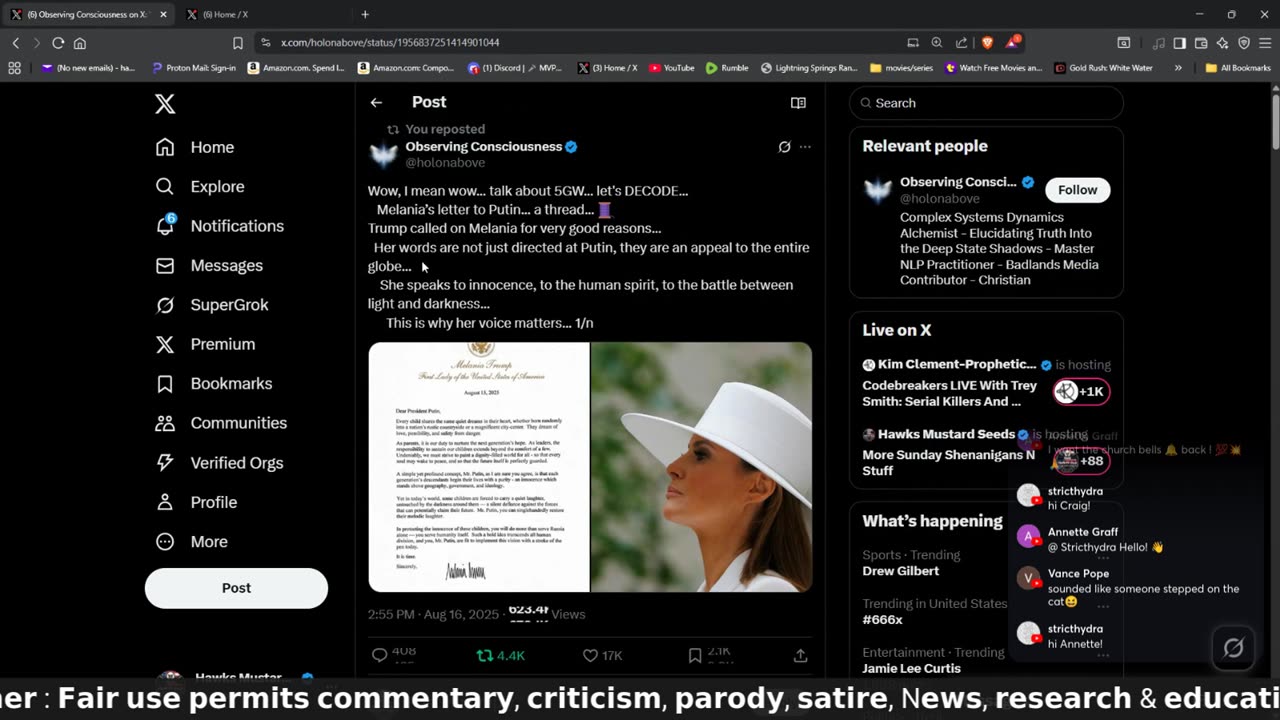Screen dimensions: 1280x720
Task: Click the share icon in address bar
Action: click(x=961, y=43)
